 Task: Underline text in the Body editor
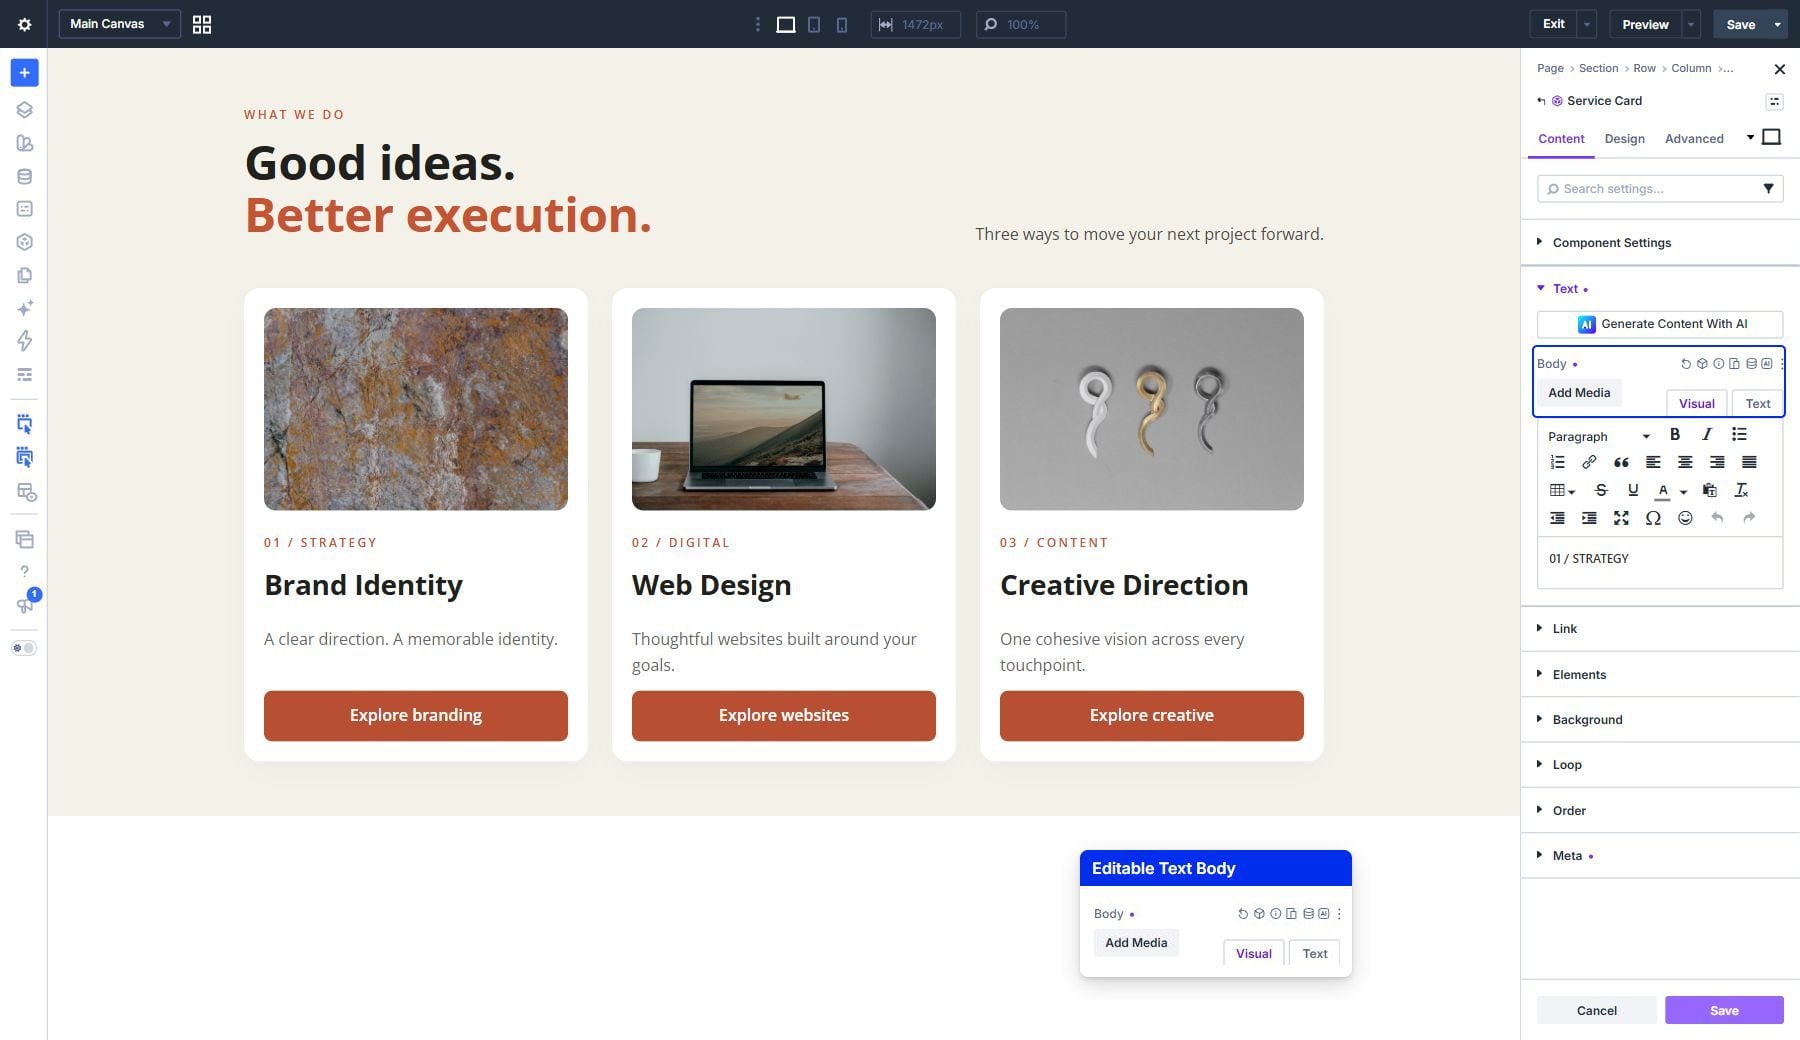pos(1633,490)
